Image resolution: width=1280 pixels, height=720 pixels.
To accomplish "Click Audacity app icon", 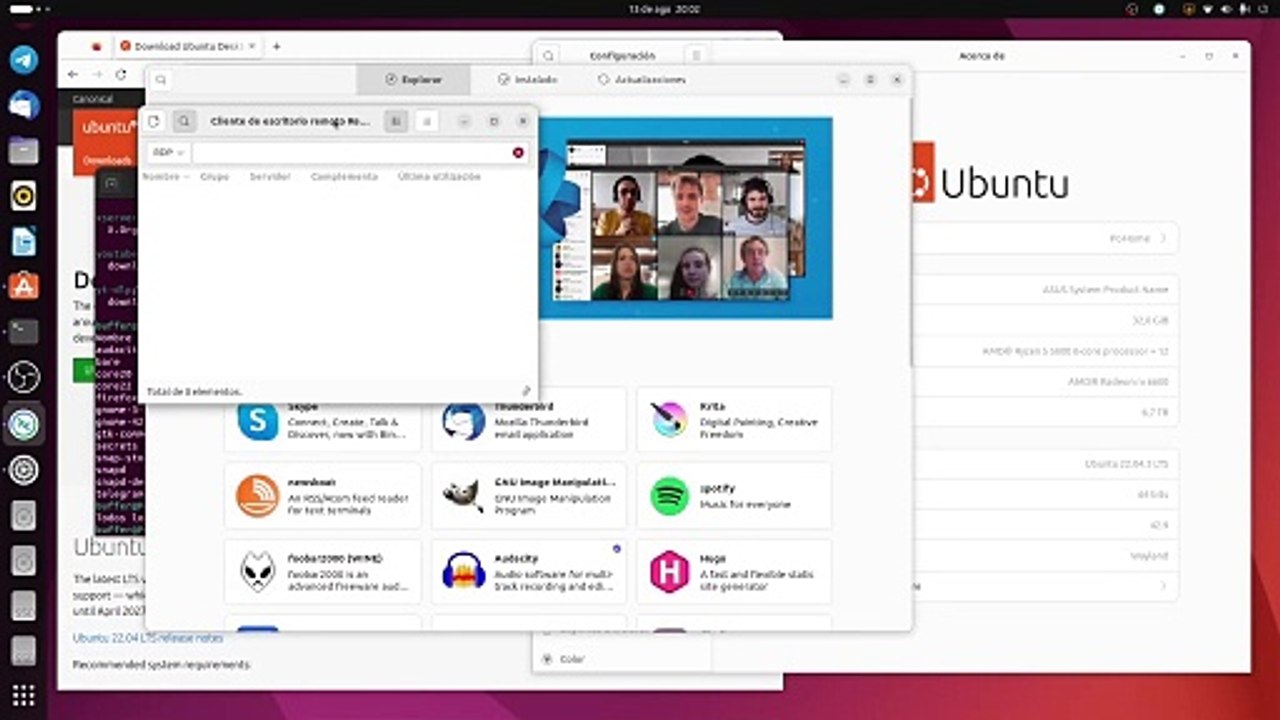I will (x=464, y=571).
